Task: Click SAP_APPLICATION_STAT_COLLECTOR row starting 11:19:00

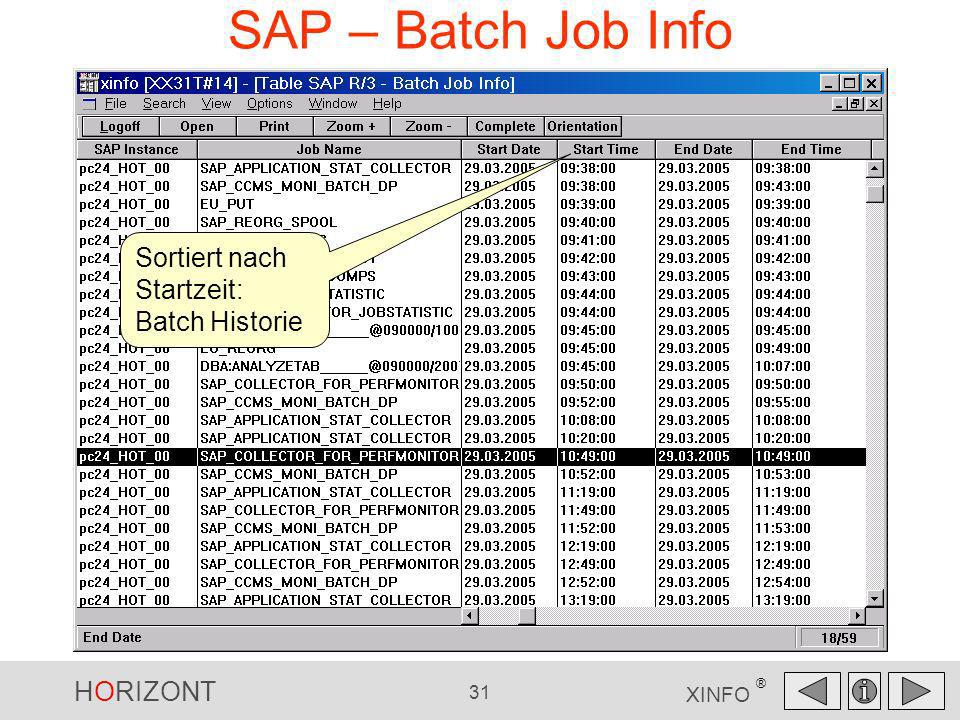Action: (471, 492)
